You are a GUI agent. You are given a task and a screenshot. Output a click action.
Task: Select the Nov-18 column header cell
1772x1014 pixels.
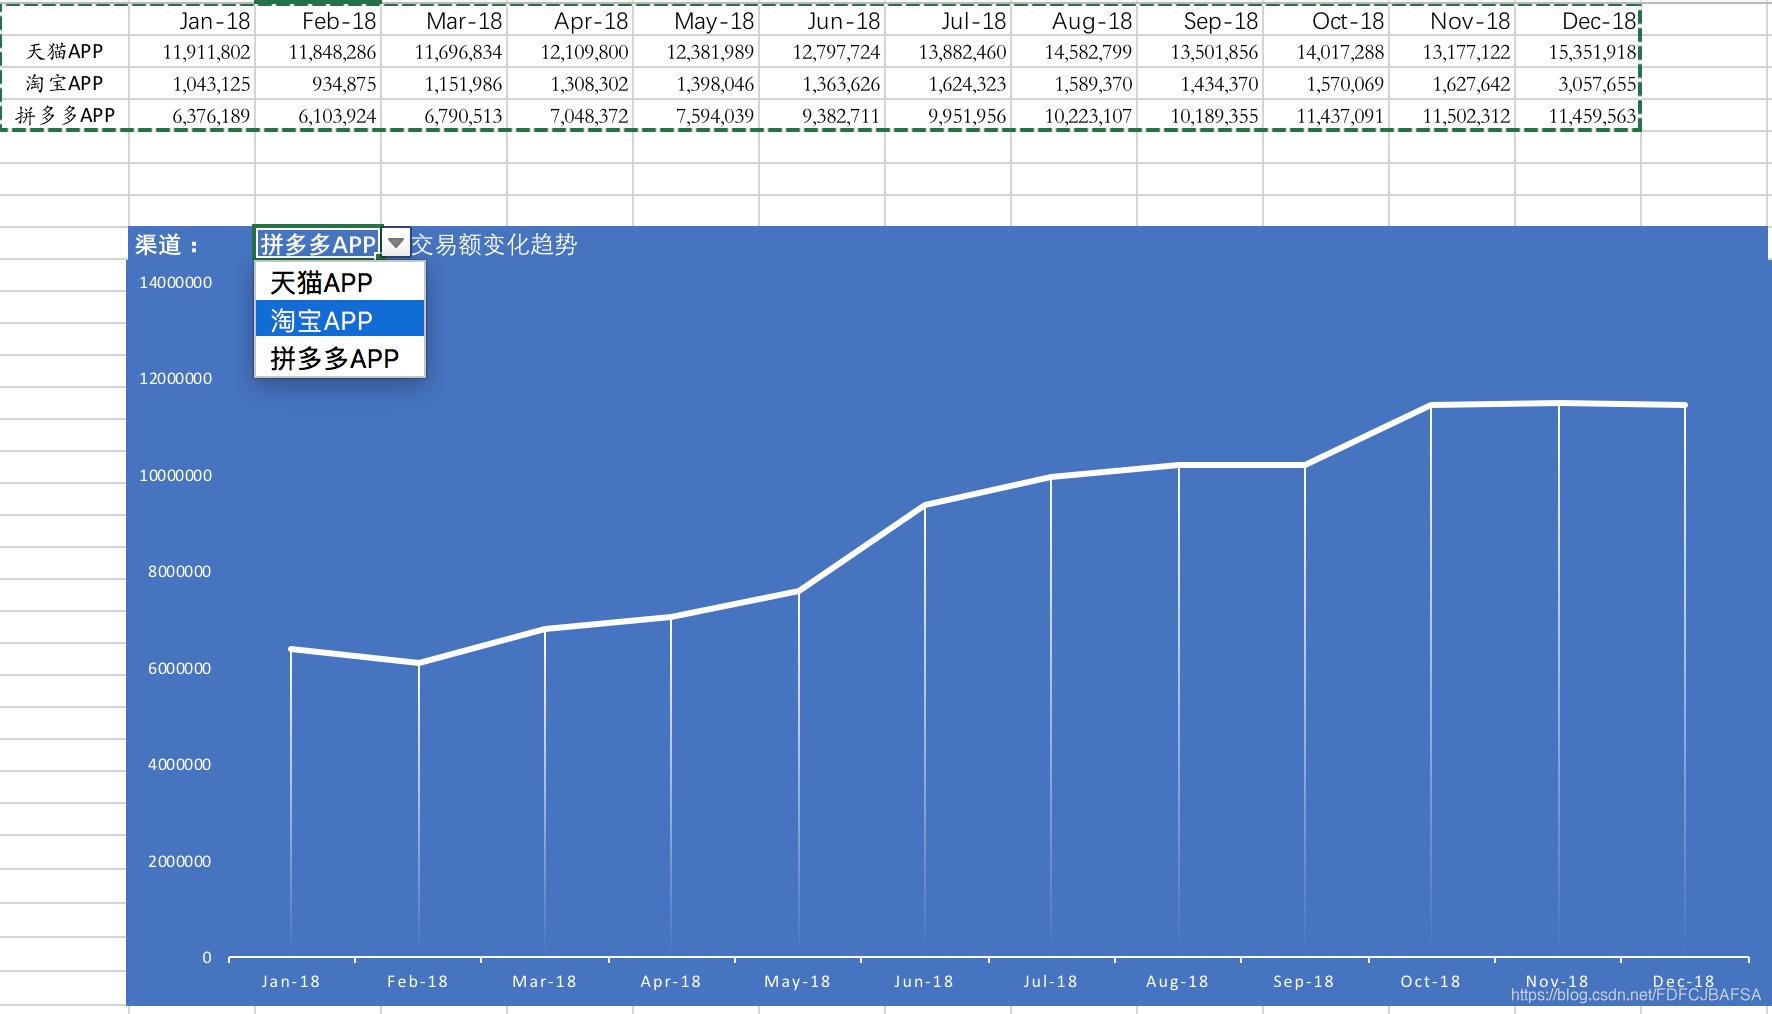click(x=1452, y=20)
